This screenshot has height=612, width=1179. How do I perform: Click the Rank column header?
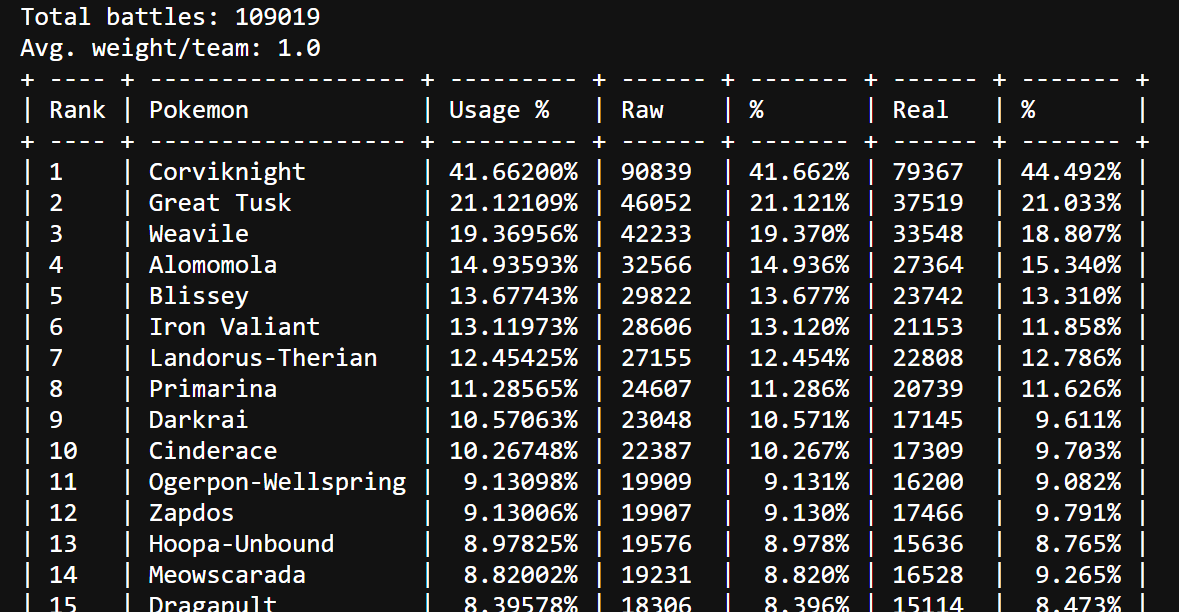pos(77,110)
